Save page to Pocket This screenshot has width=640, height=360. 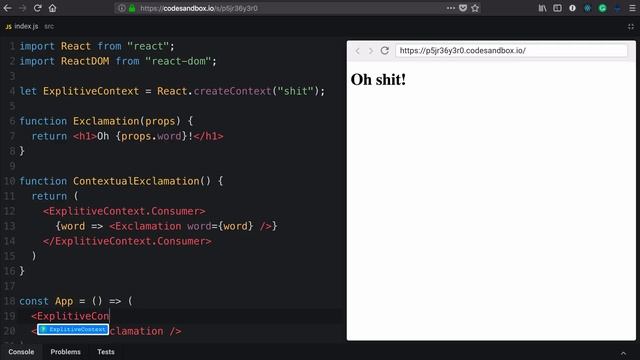click(463, 8)
